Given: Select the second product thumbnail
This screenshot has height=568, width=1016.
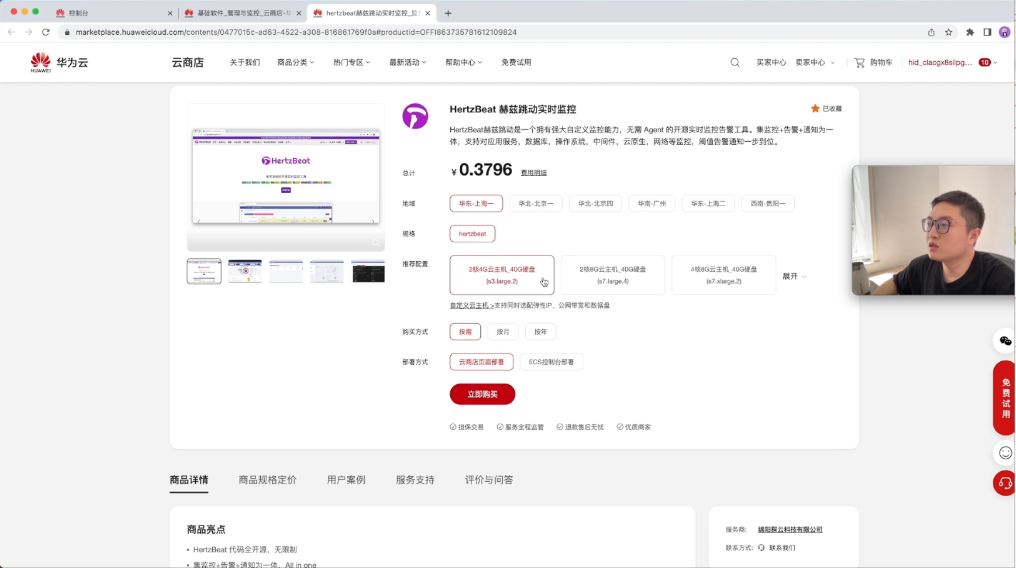Looking at the screenshot, I should click(x=245, y=271).
